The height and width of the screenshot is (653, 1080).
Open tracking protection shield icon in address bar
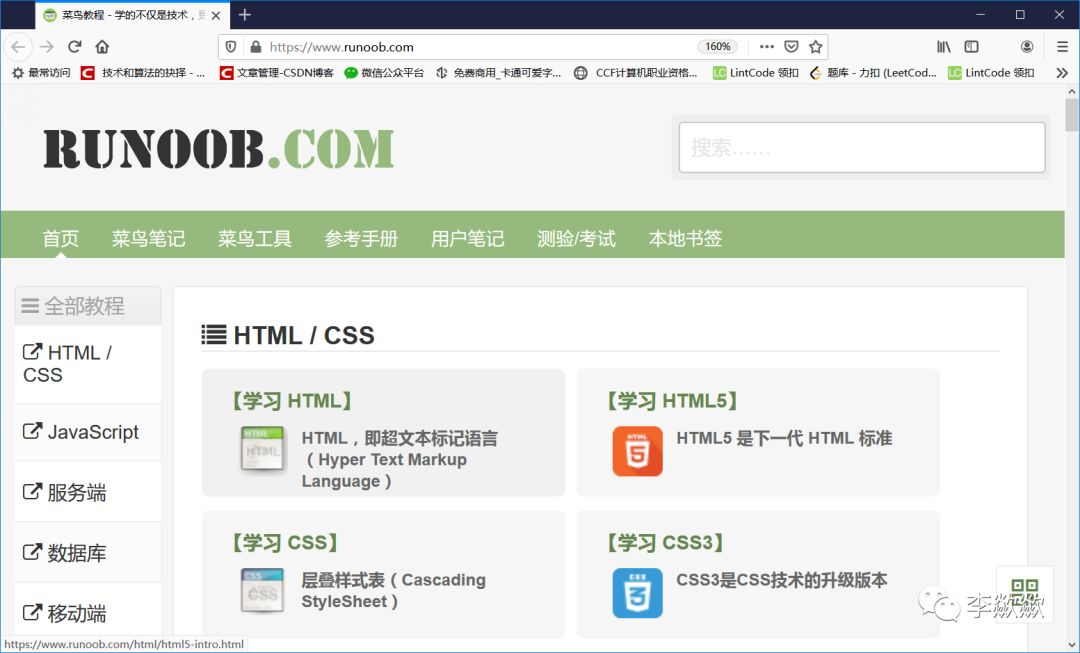pos(231,47)
